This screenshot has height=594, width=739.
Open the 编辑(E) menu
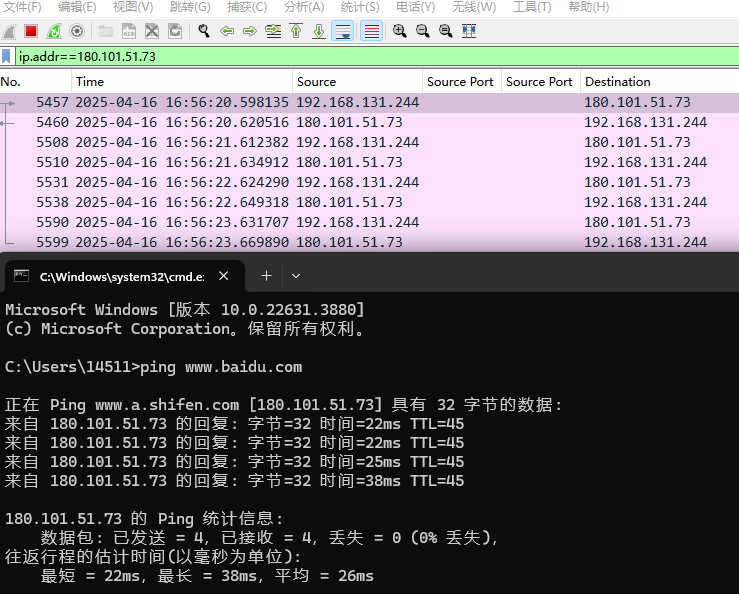(77, 7)
